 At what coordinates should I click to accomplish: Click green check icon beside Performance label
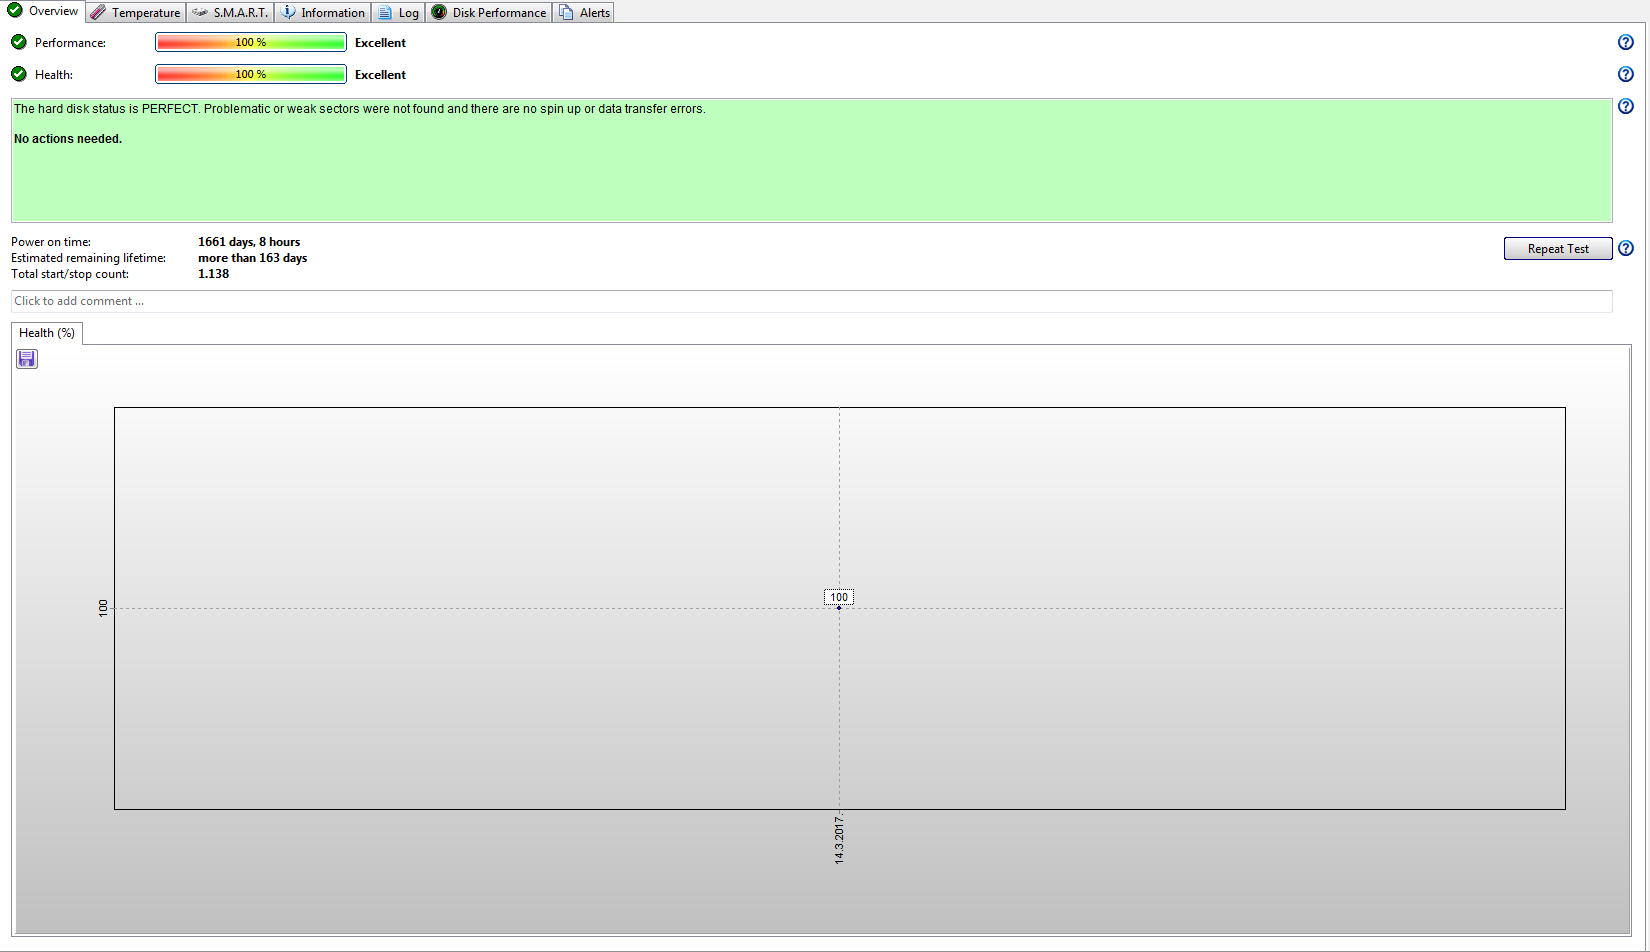19,42
